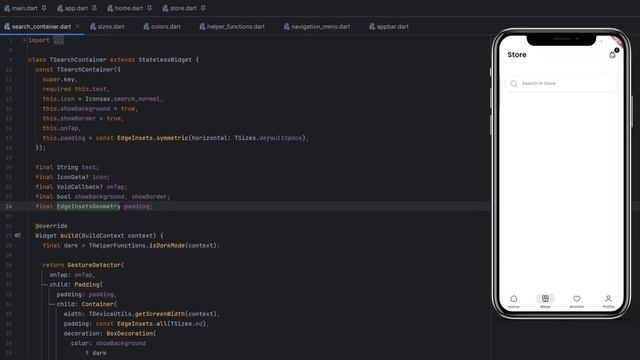Open the Wishlist heart icon in bottom navigation
This screenshot has width=640, height=360.
pyautogui.click(x=577, y=301)
